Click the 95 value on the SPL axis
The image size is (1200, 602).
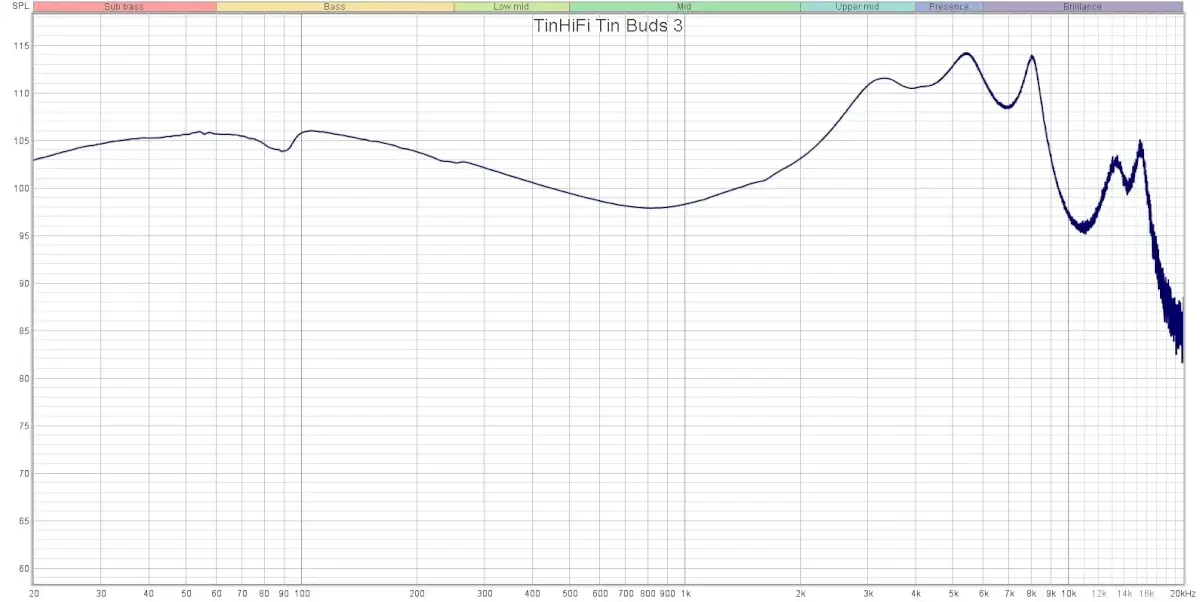(22, 236)
